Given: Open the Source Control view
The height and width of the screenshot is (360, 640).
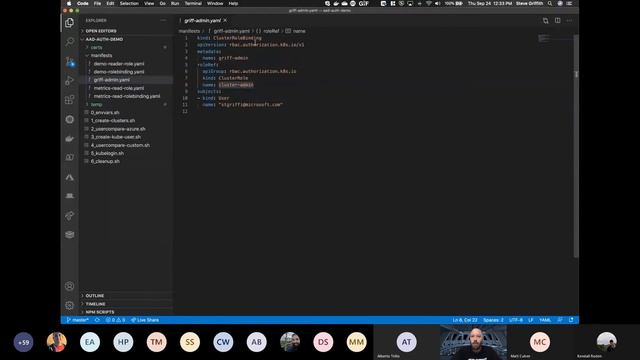Looking at the screenshot, I should (69, 61).
